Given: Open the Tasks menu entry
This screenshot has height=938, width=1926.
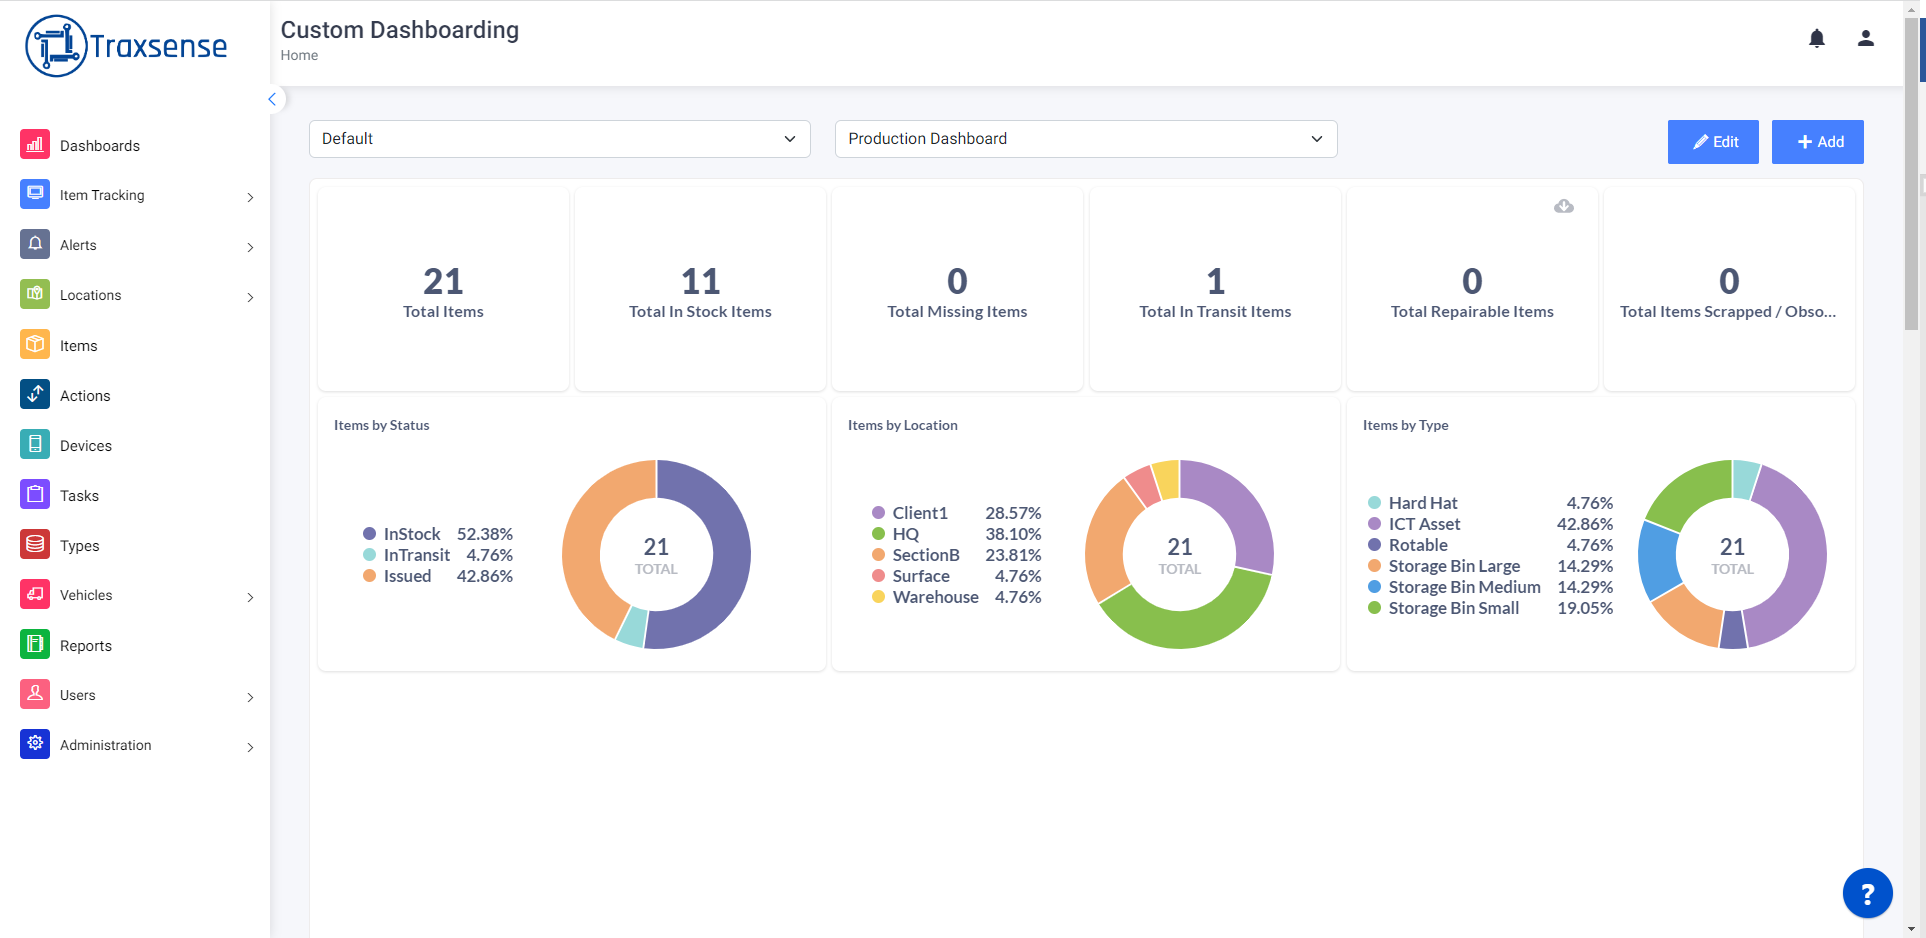Looking at the screenshot, I should coord(79,496).
